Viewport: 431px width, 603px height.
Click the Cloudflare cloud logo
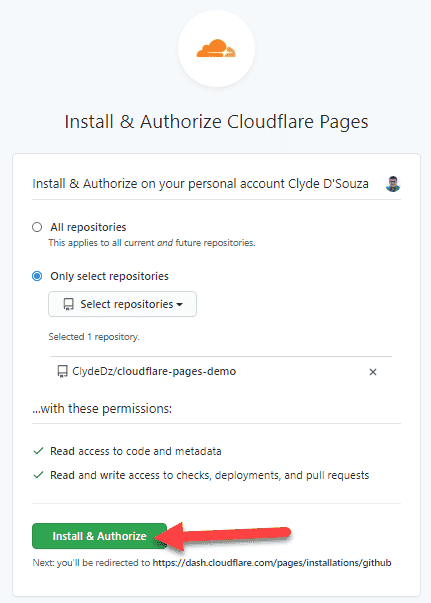(216, 48)
